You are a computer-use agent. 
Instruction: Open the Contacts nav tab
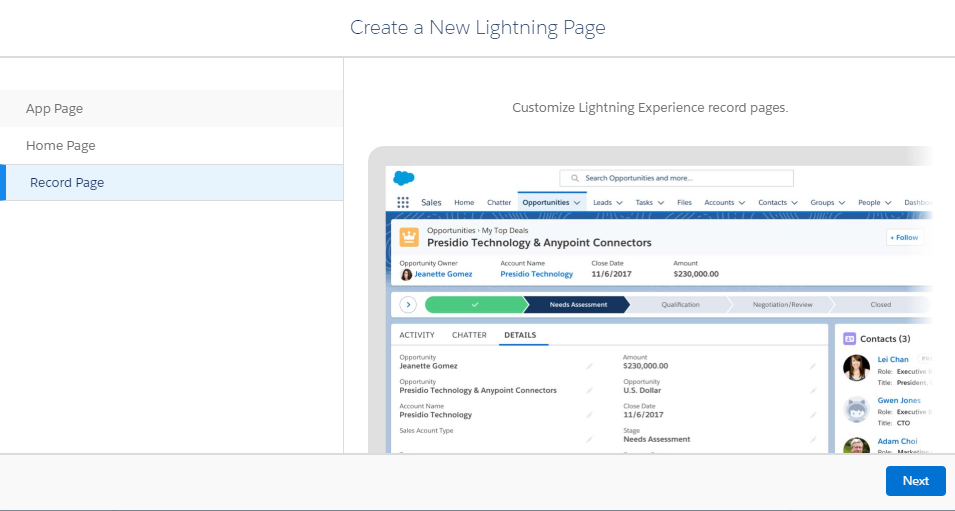[x=772, y=202]
